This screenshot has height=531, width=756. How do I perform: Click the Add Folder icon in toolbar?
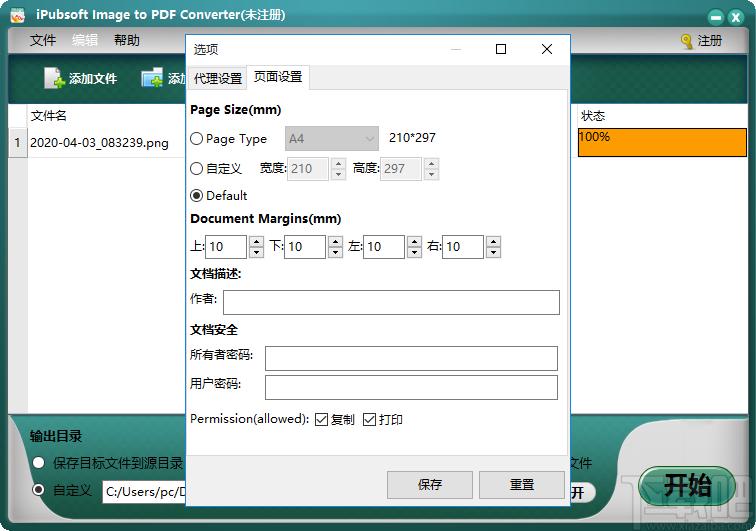pos(152,78)
